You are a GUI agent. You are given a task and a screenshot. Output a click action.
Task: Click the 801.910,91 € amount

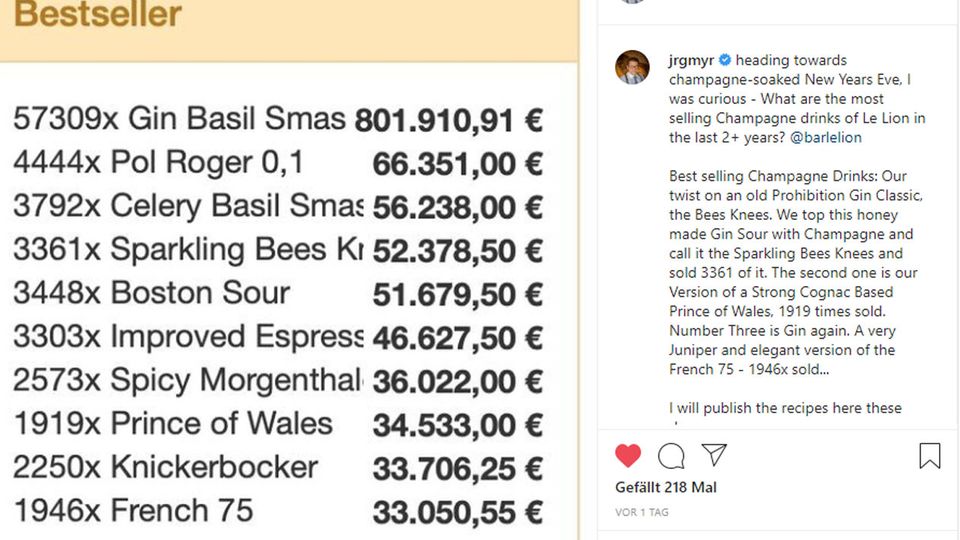tap(448, 121)
